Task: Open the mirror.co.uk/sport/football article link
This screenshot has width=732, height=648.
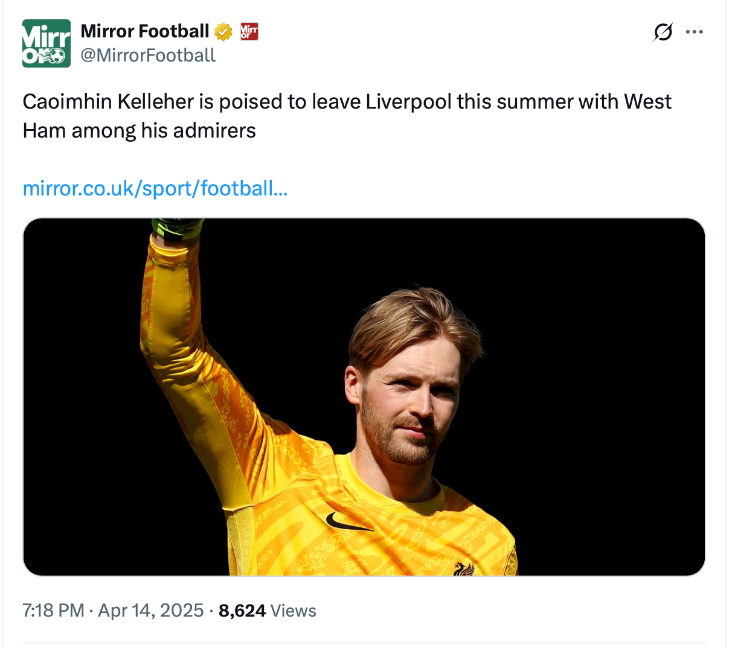Action: click(155, 187)
